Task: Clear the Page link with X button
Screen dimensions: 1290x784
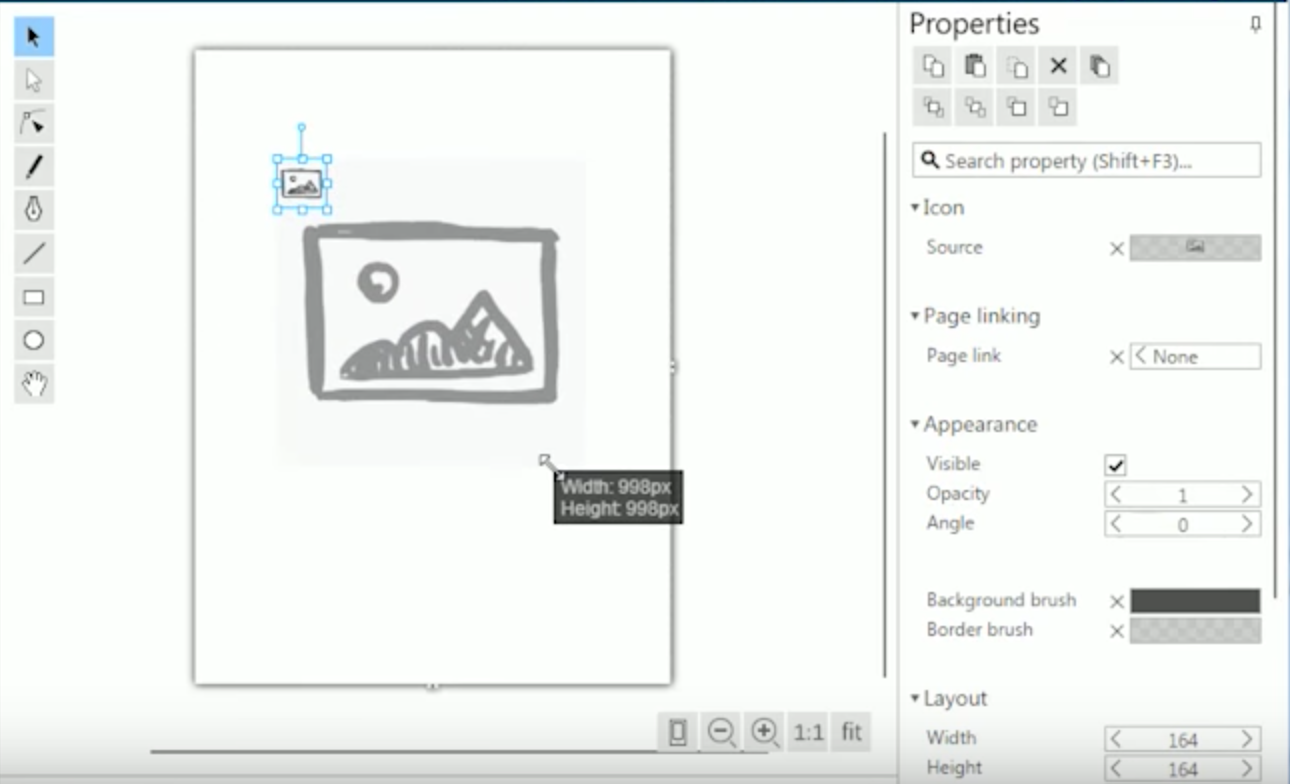Action: click(1117, 356)
